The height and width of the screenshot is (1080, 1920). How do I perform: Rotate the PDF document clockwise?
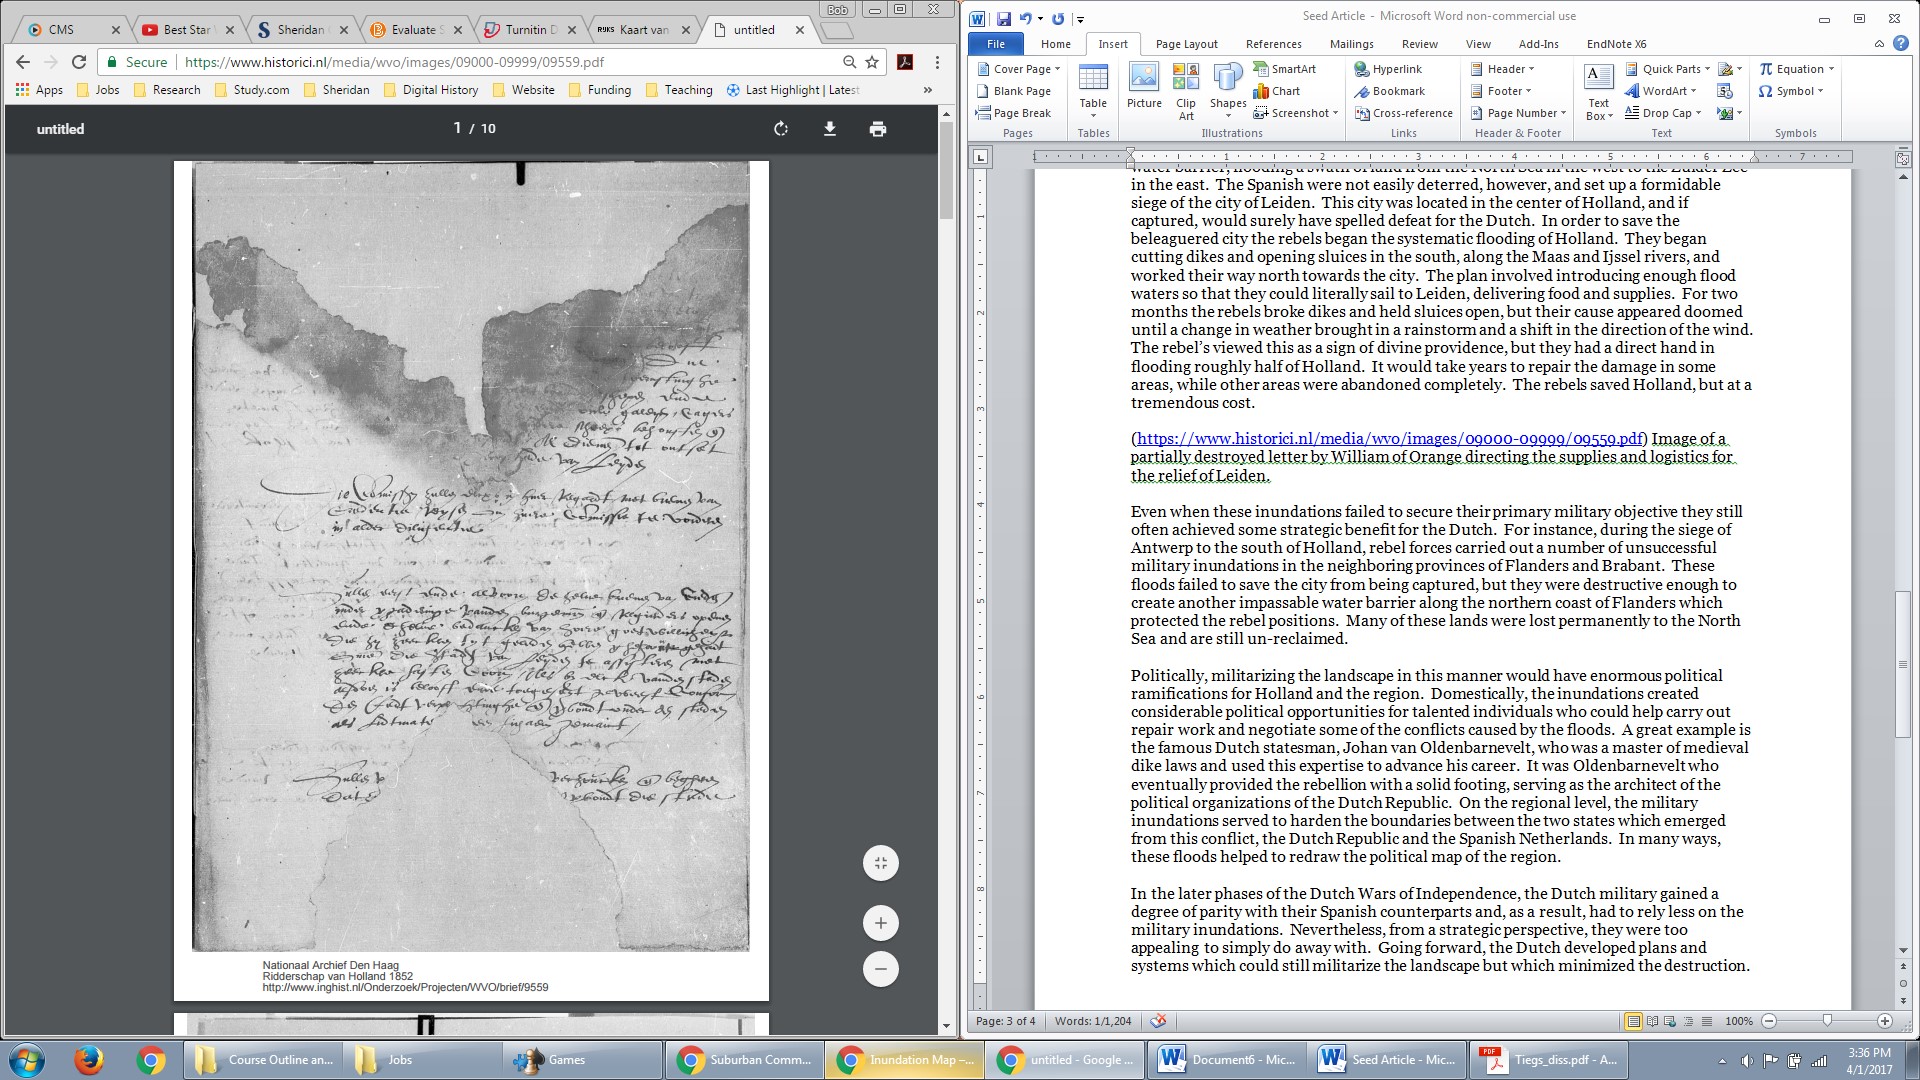click(x=781, y=129)
